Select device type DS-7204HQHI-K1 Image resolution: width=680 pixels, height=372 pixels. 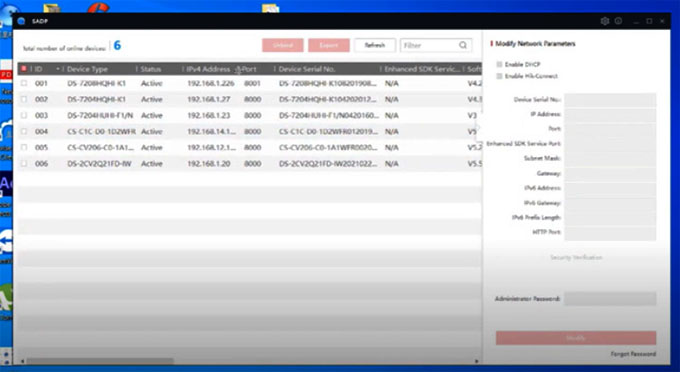coord(96,99)
